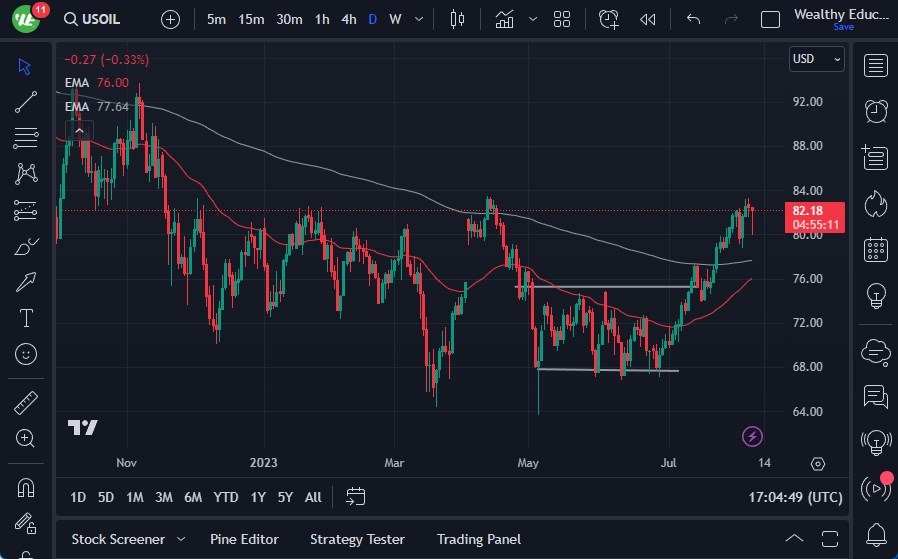Open chart settings gear icon

pos(818,464)
